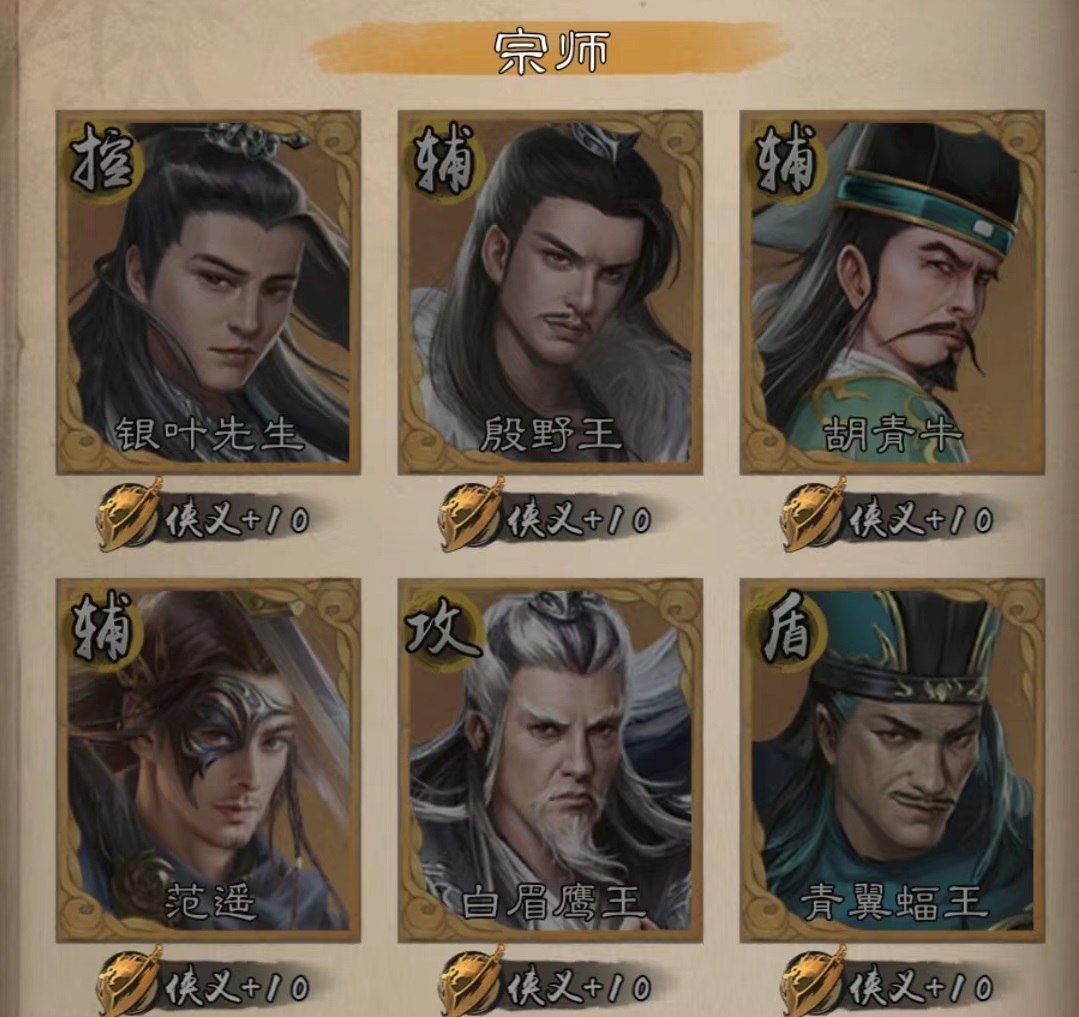Open the 胡青牛 character portrait

pyautogui.click(x=893, y=292)
